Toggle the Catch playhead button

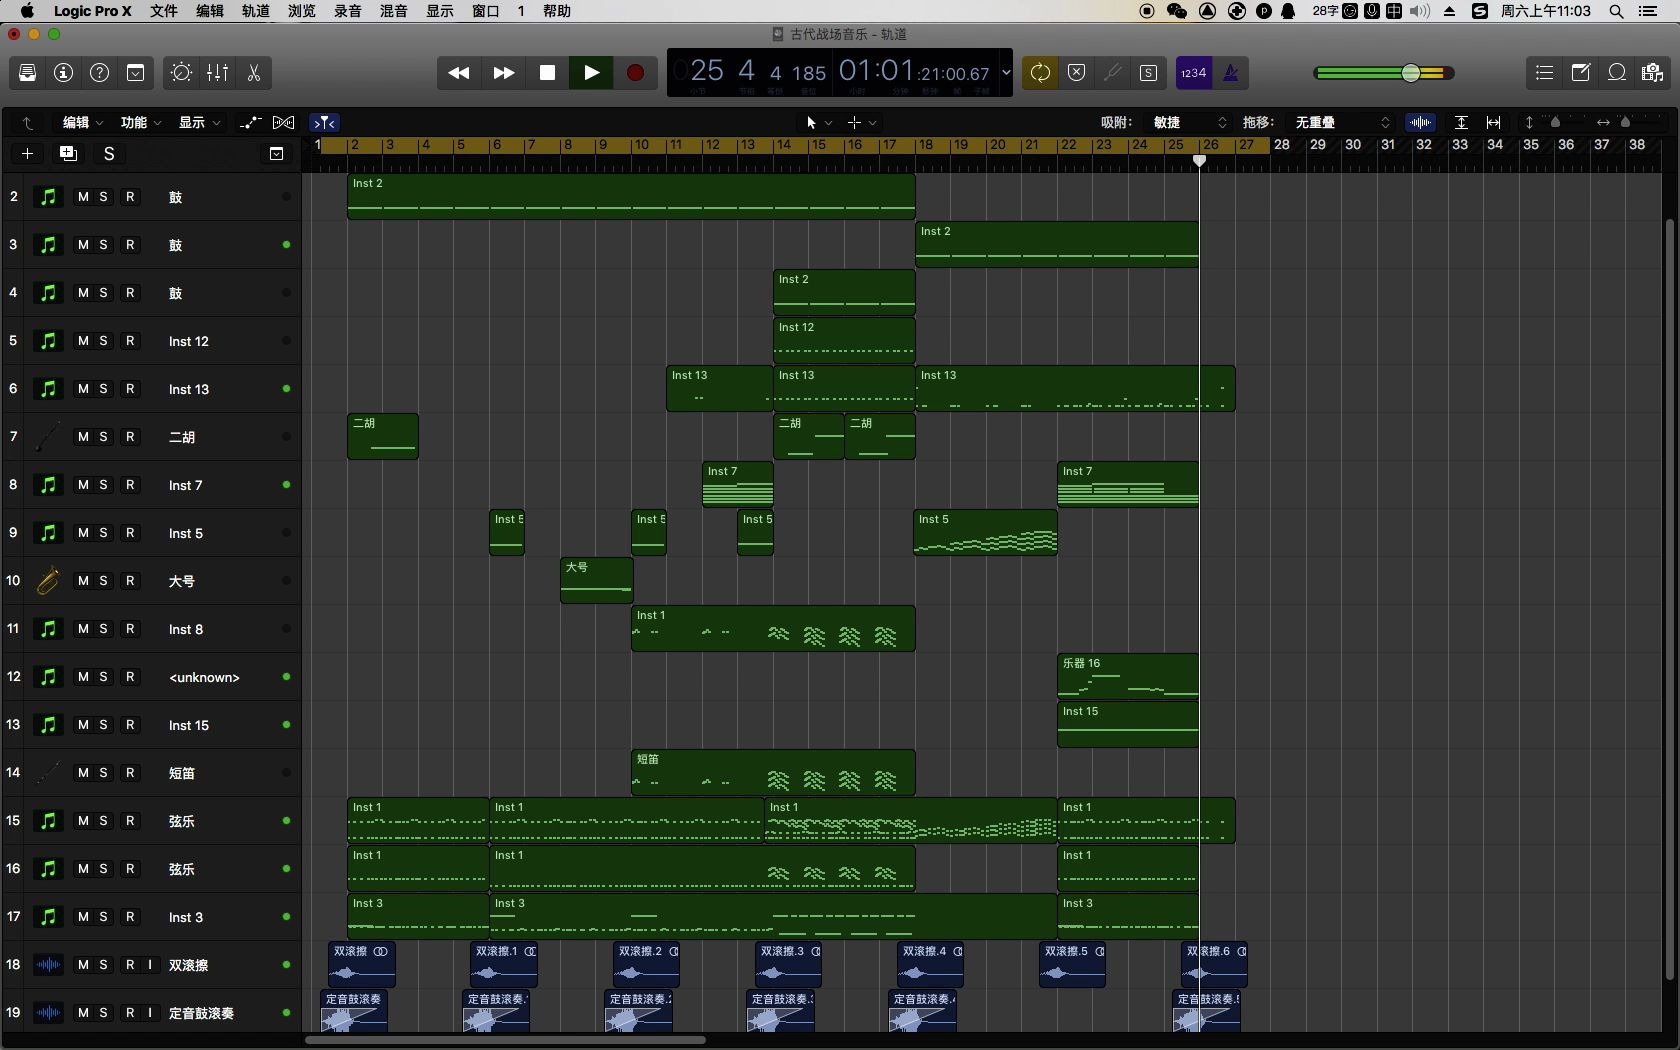pos(324,123)
